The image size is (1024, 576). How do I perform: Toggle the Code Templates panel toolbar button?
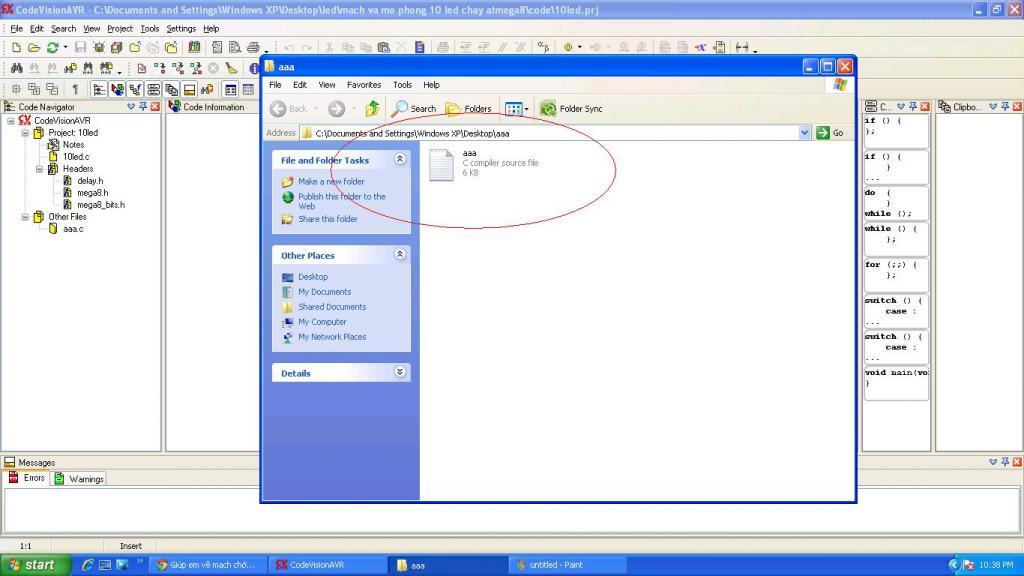[153, 89]
